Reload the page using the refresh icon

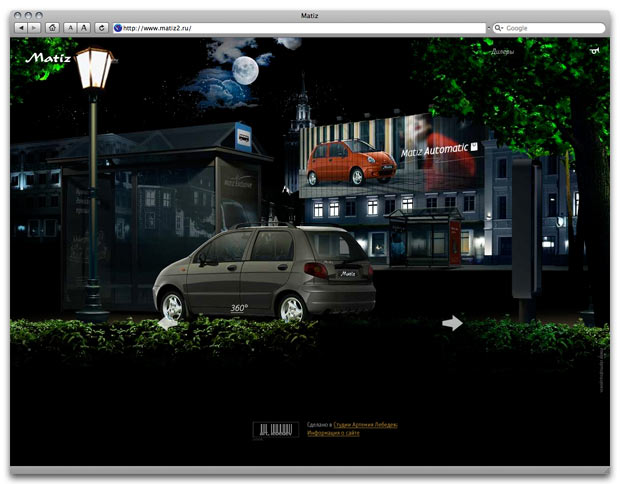pyautogui.click(x=101, y=28)
